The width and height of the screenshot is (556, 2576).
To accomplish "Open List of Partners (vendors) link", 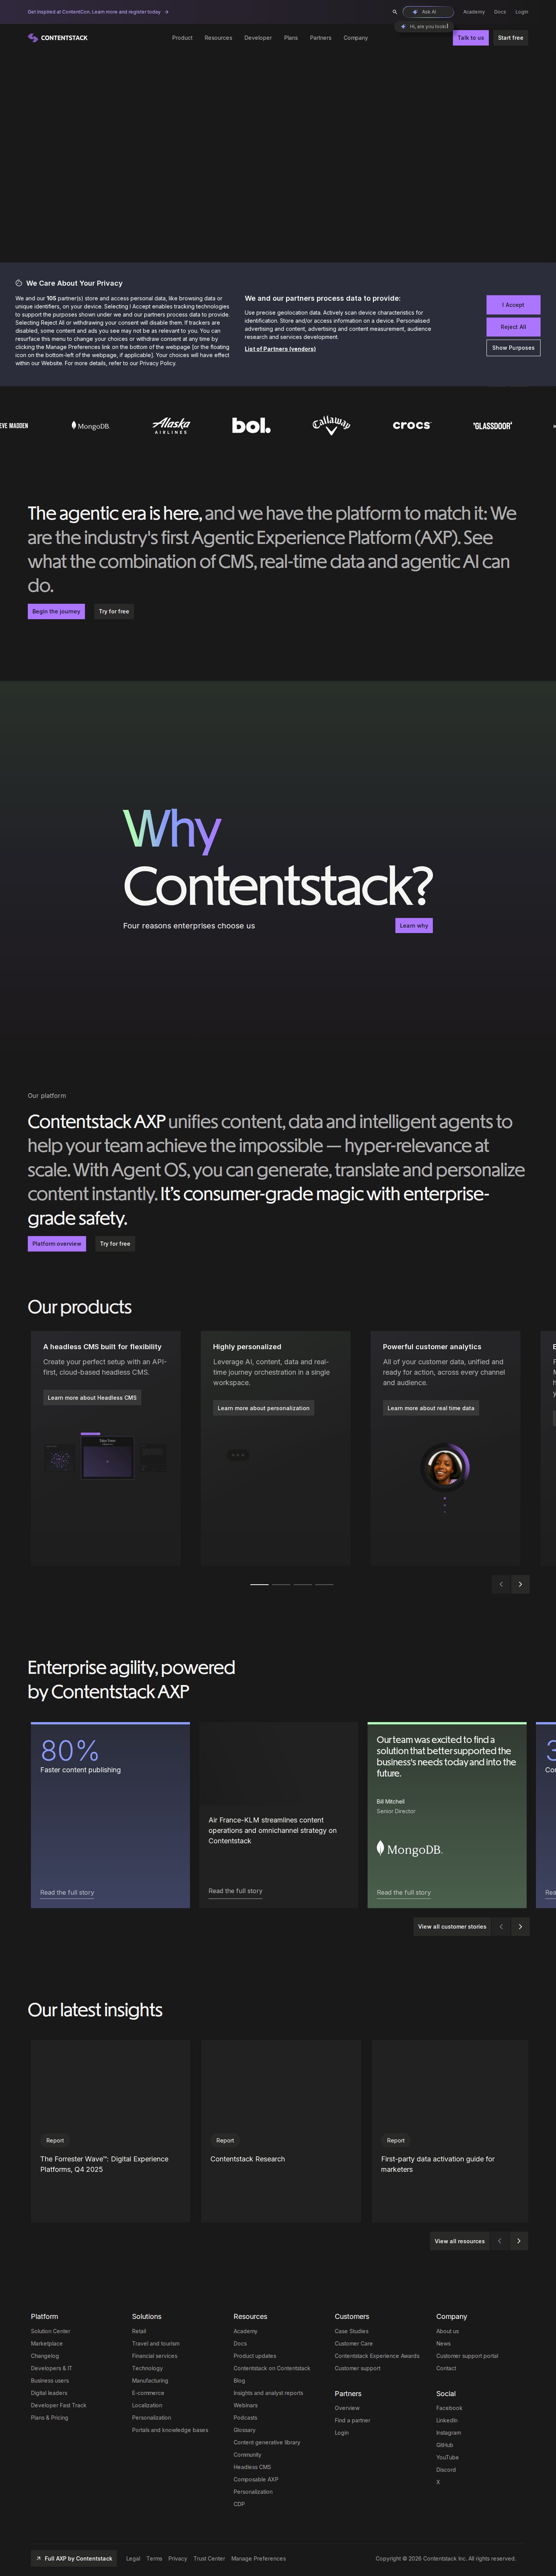I will pos(280,349).
